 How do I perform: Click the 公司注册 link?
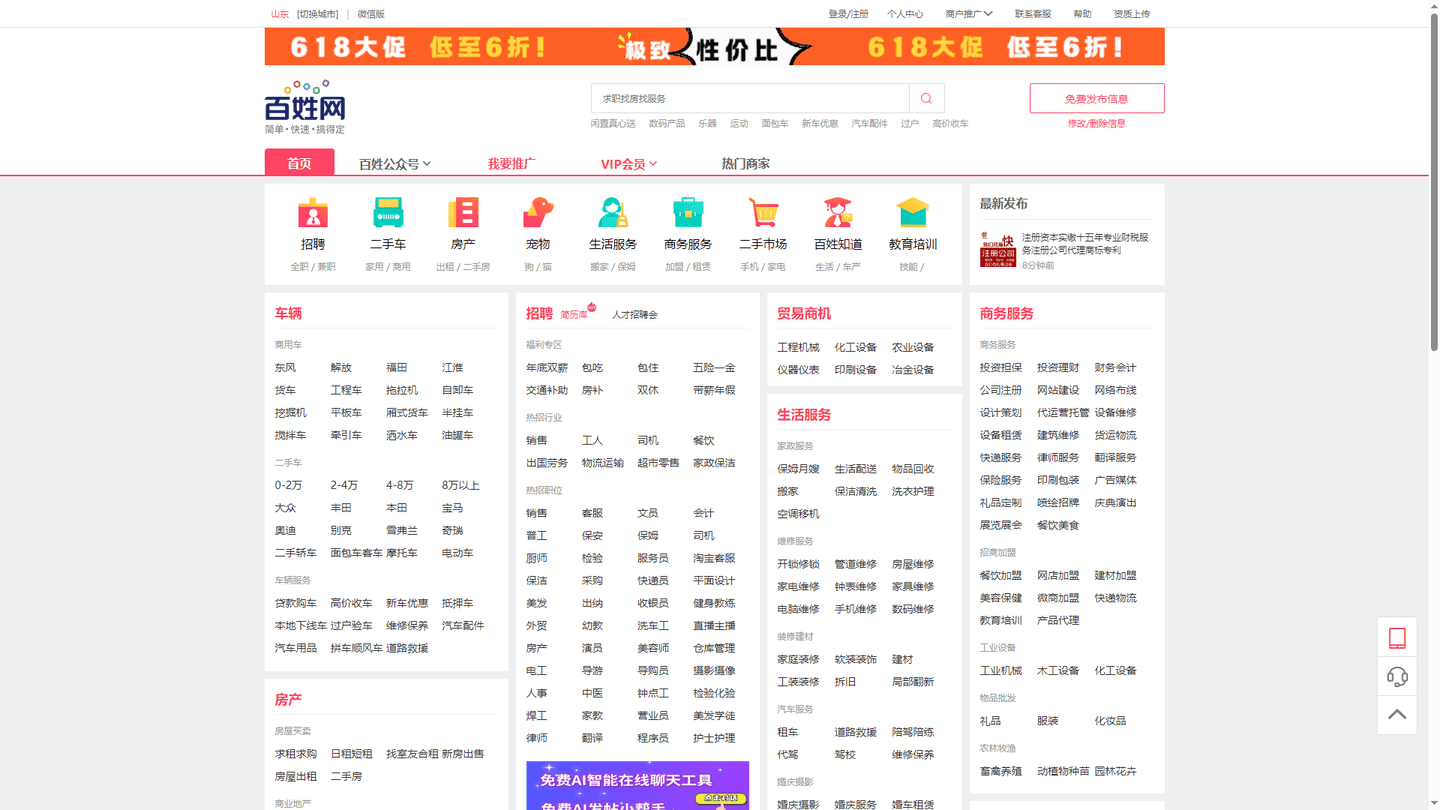[x=1001, y=390]
